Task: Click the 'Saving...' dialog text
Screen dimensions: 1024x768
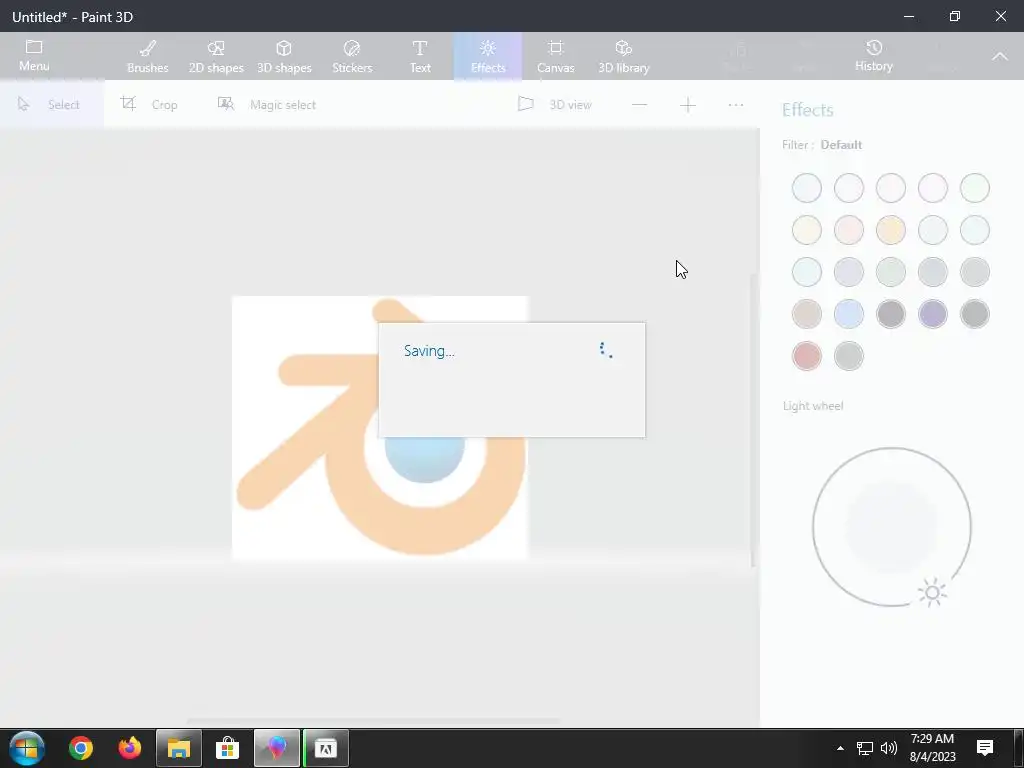Action: click(x=429, y=351)
